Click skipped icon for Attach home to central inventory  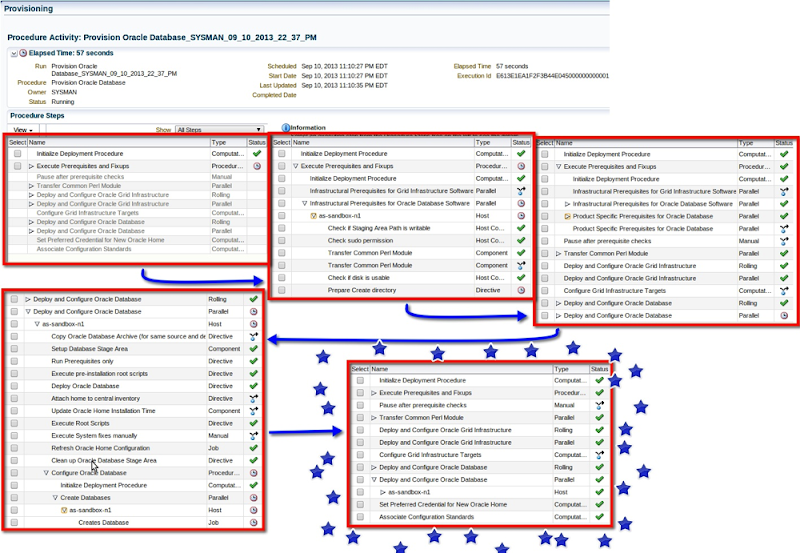click(x=254, y=398)
